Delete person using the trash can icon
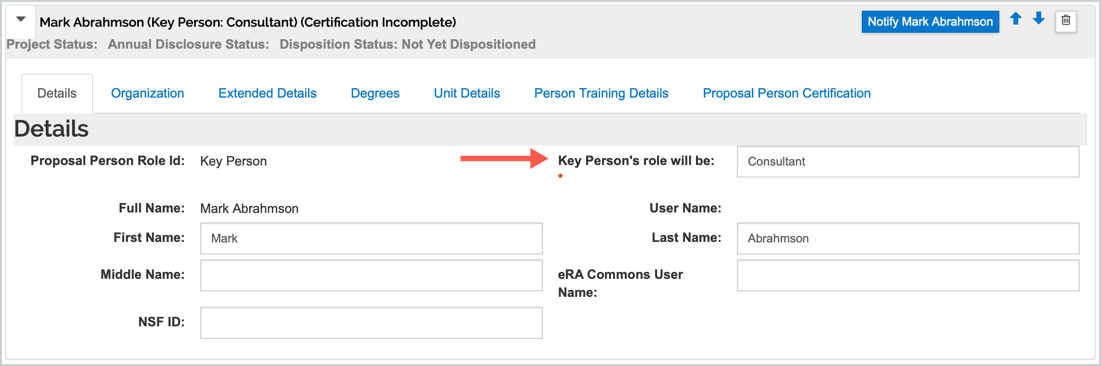Screen dimensions: 1101x366 point(1065,21)
